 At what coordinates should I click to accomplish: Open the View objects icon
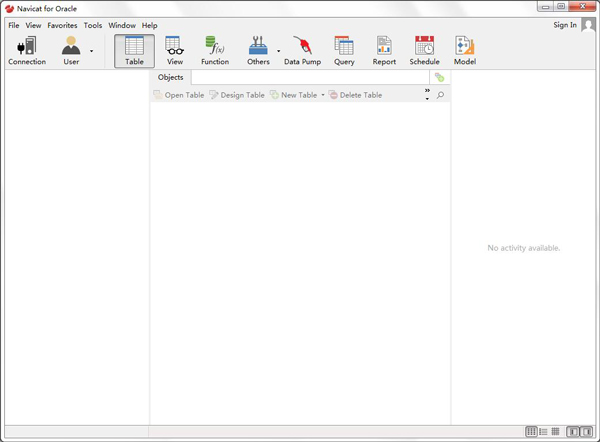coord(174,51)
